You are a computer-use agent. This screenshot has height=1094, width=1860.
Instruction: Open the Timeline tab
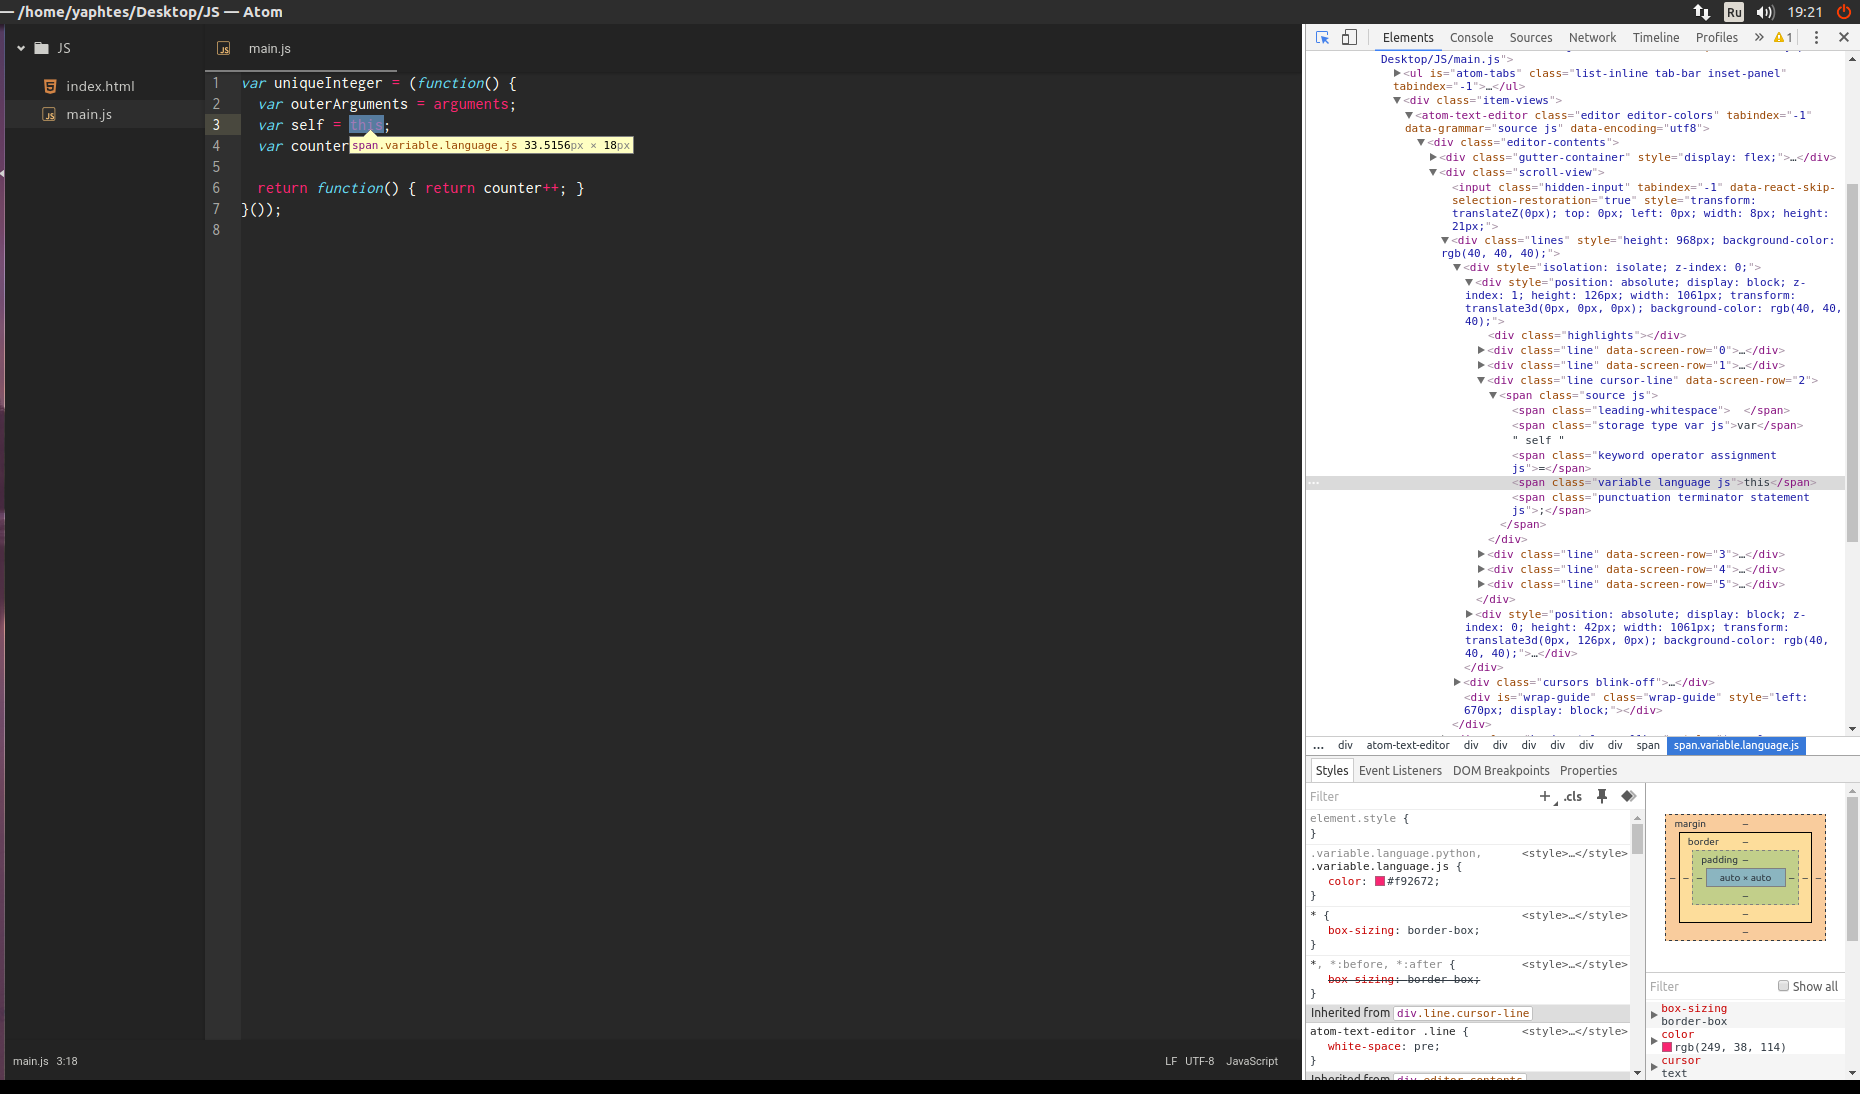click(1656, 37)
